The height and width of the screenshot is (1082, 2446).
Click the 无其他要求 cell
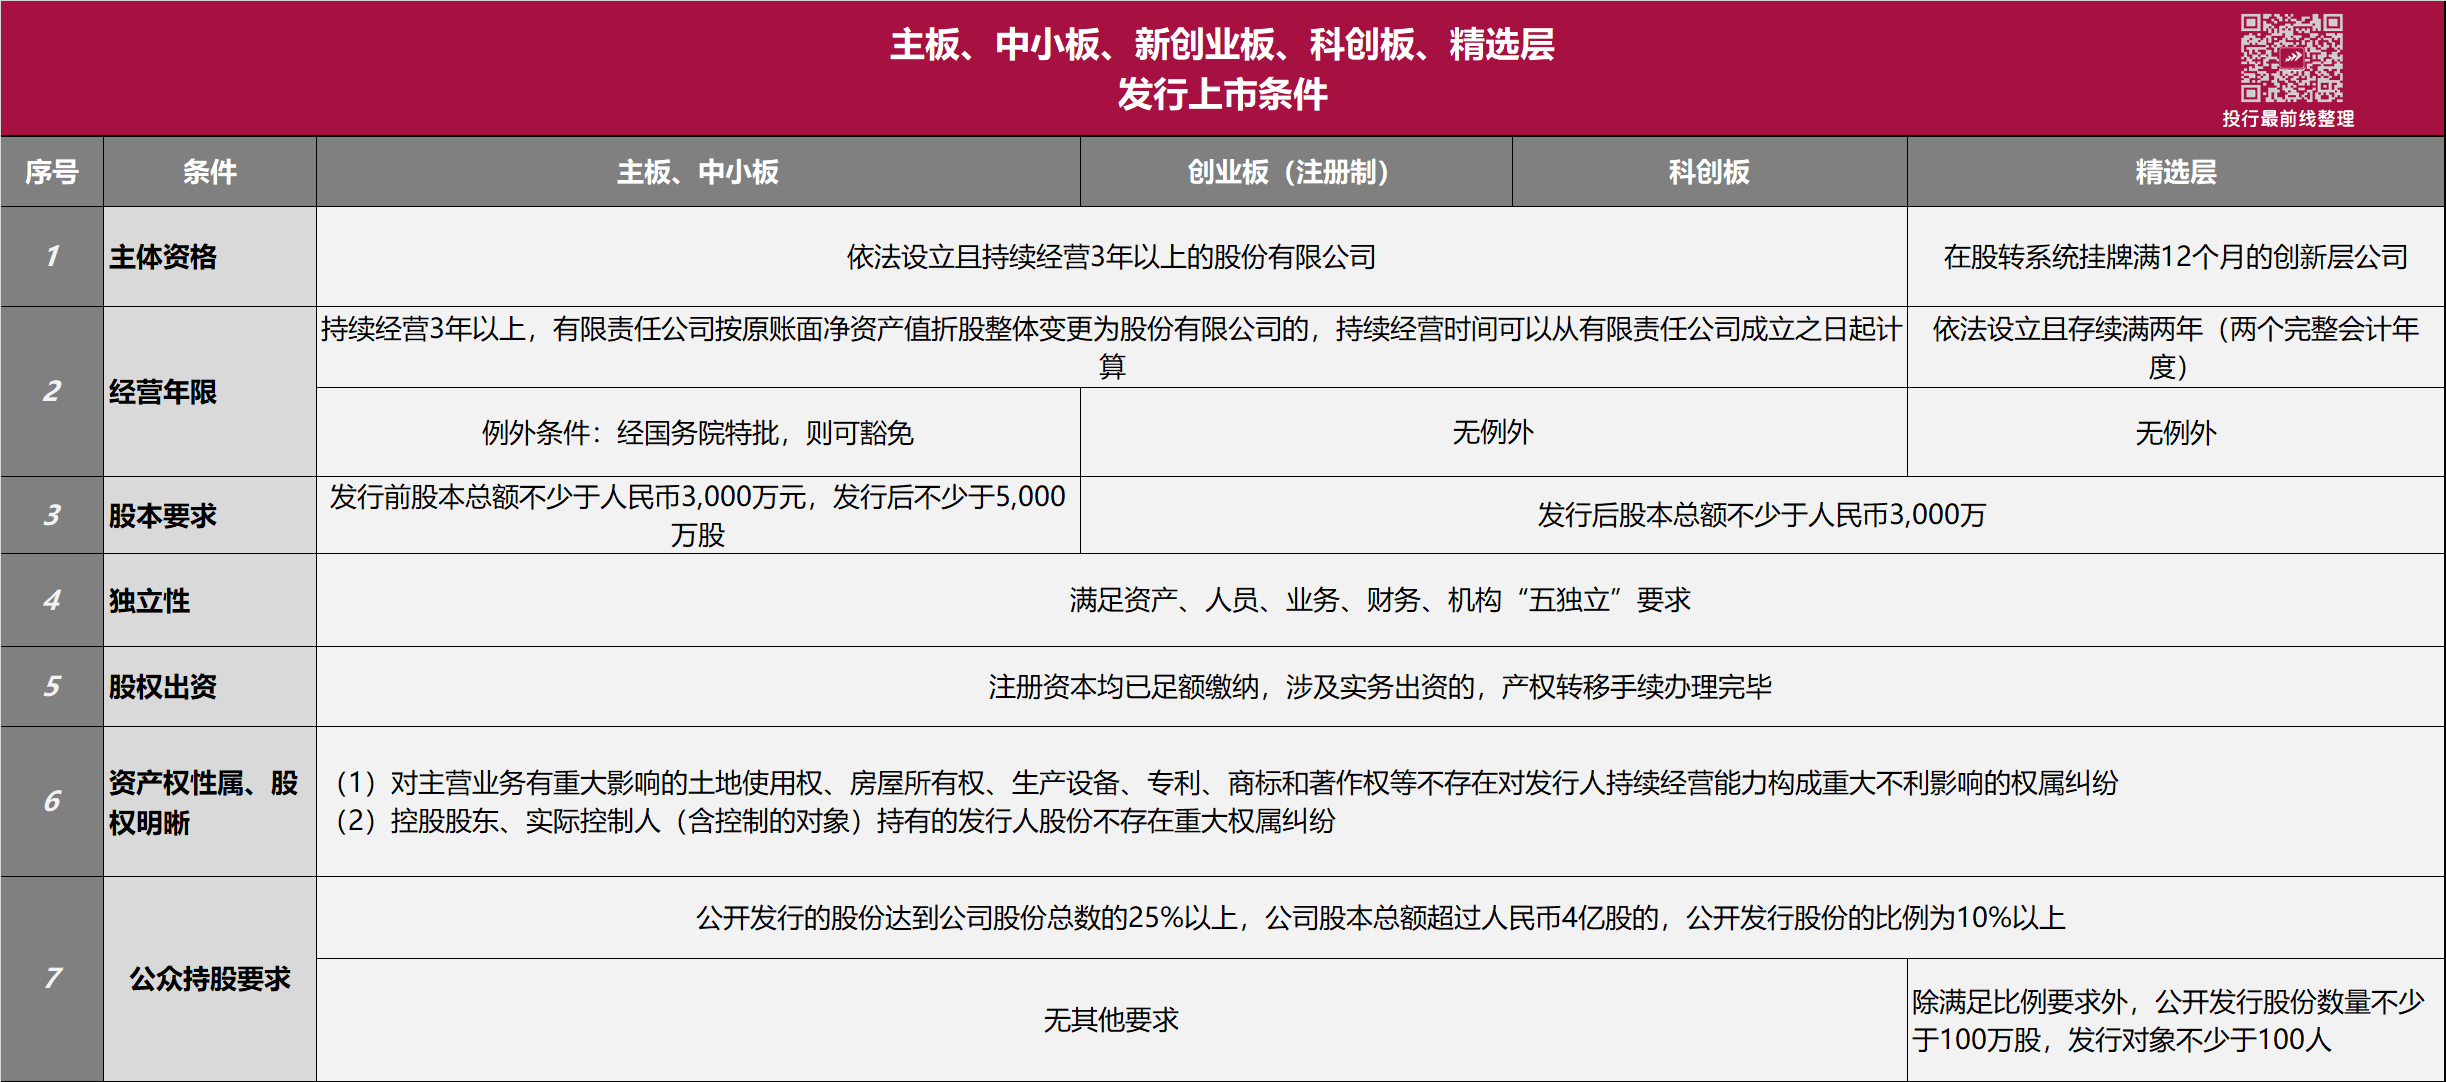1112,1020
